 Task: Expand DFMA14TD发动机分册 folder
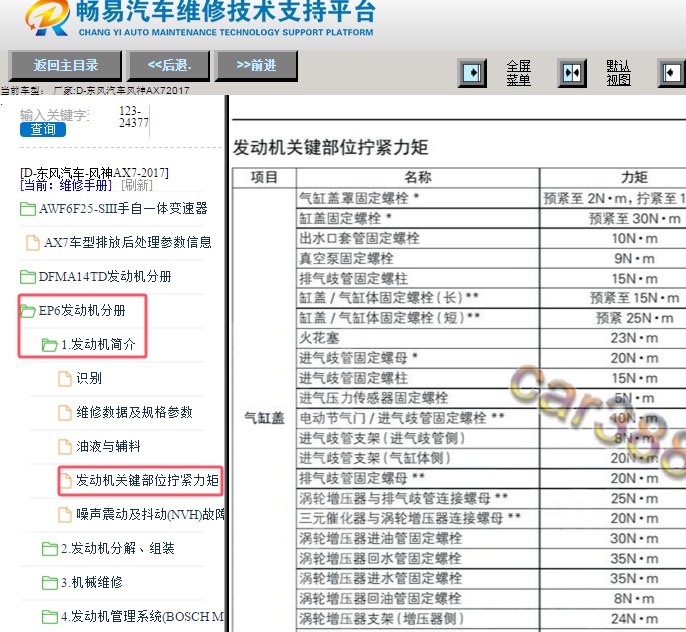tap(105, 276)
